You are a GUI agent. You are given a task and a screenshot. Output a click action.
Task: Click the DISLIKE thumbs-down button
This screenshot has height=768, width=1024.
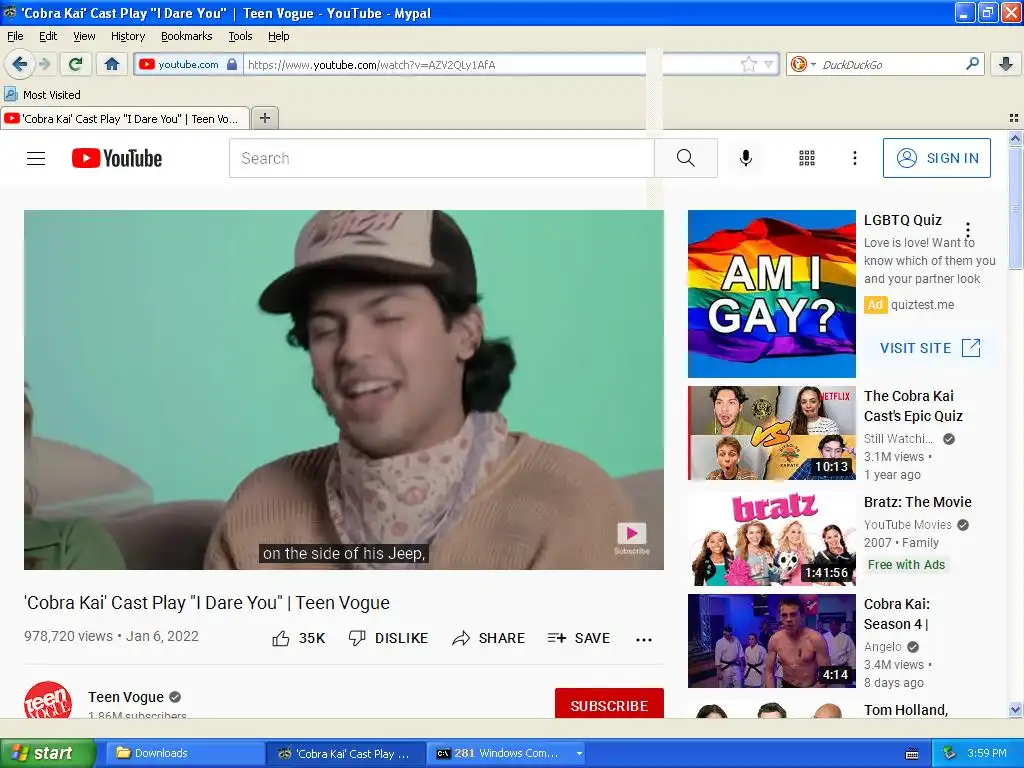pyautogui.click(x=388, y=638)
